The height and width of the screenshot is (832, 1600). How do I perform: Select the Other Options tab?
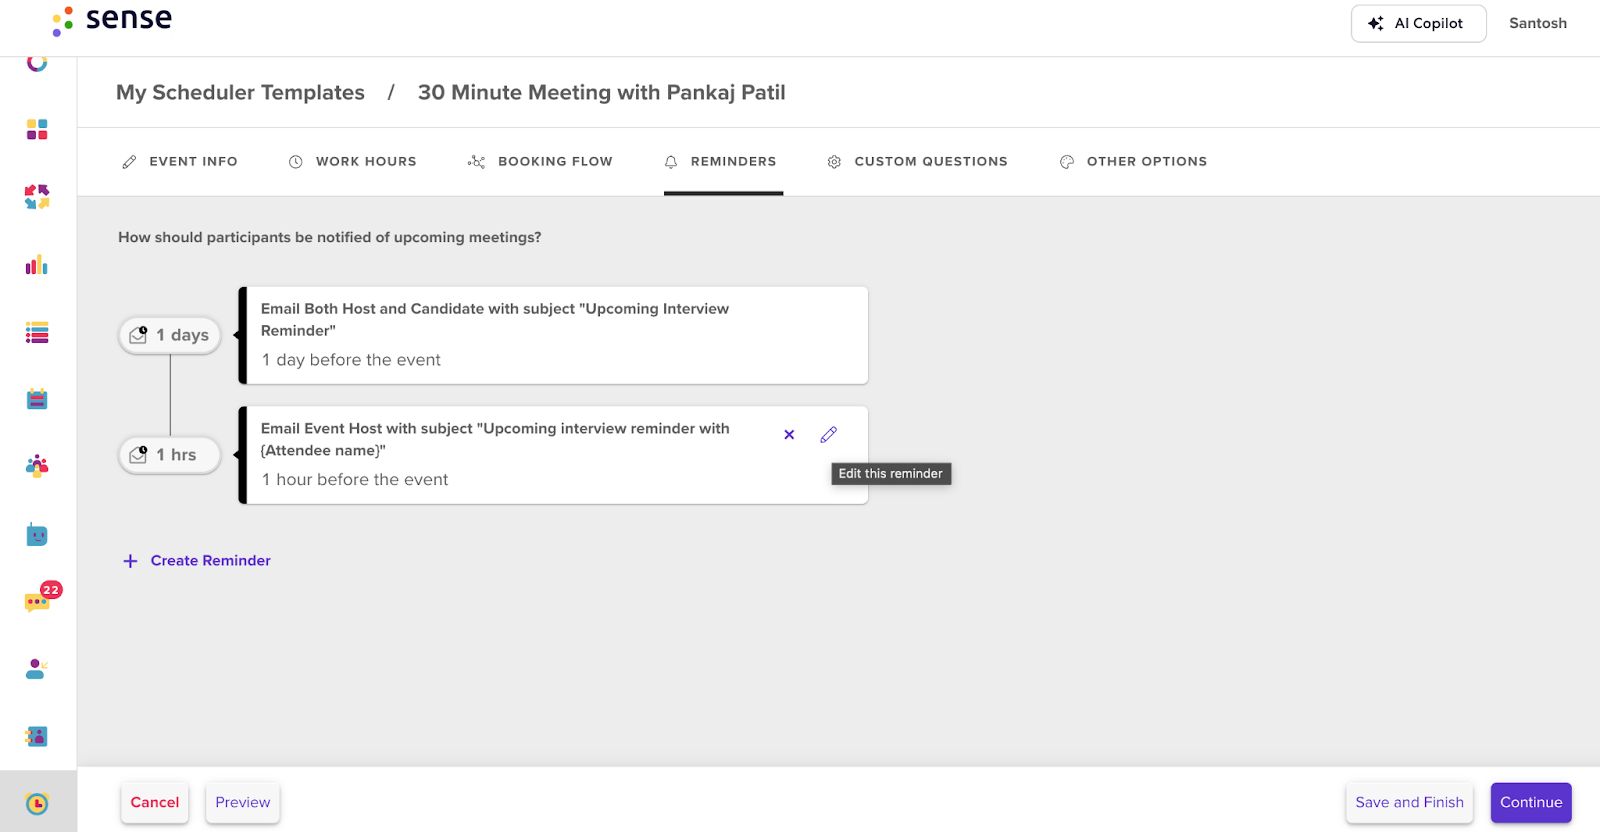[x=1133, y=161]
